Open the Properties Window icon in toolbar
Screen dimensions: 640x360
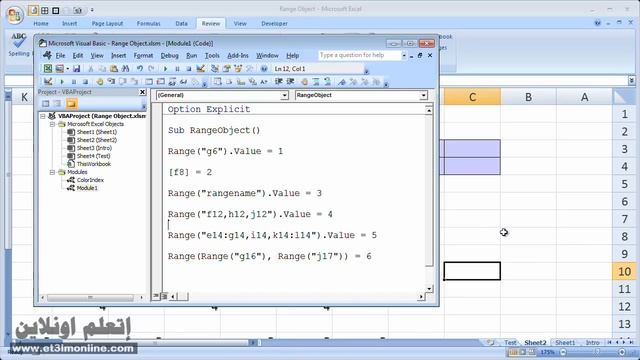227,69
